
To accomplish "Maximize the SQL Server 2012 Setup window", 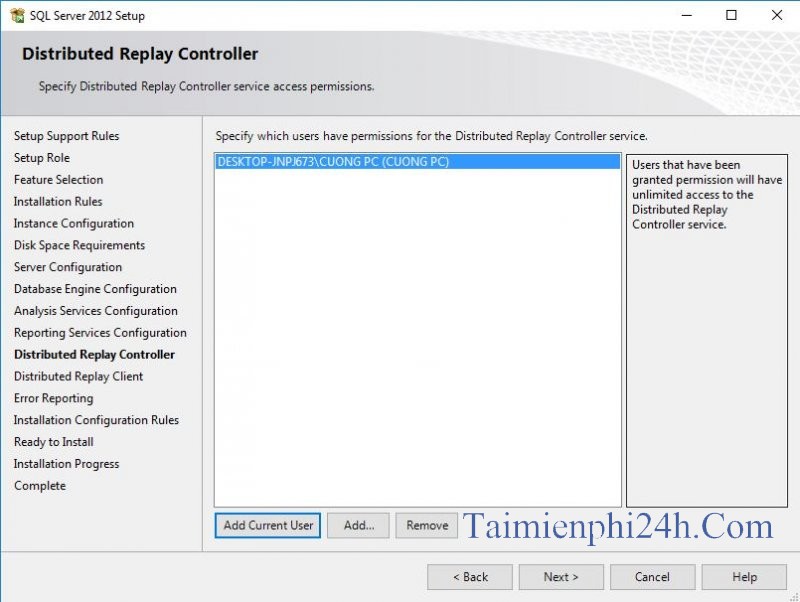I will tap(731, 15).
